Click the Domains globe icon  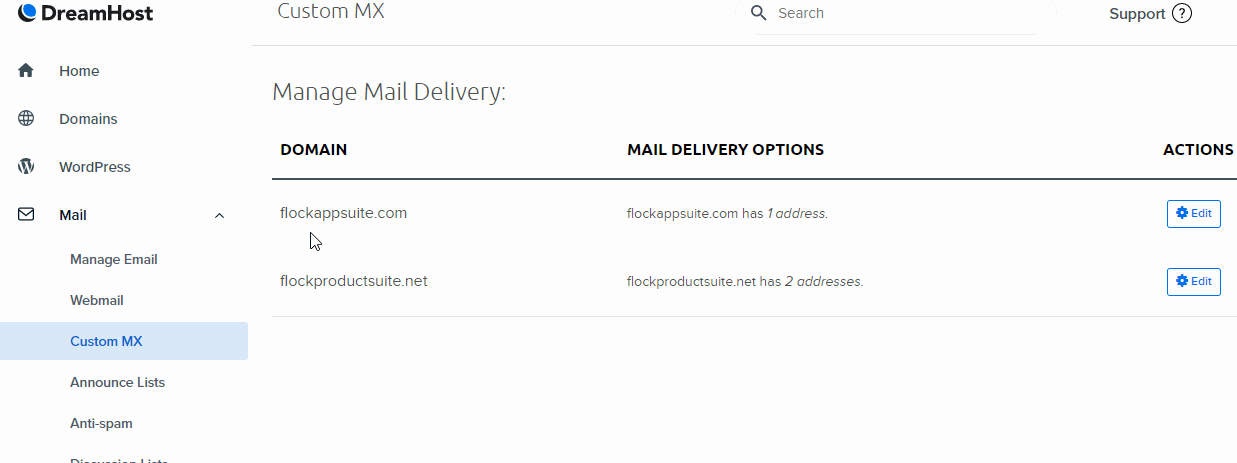26,119
